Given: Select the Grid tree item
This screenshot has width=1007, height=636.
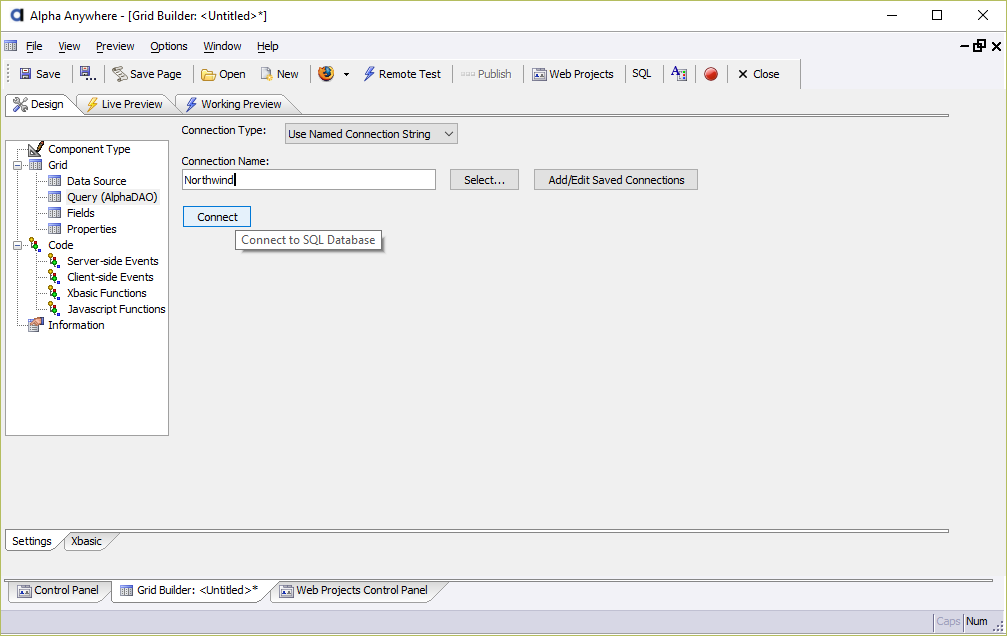Looking at the screenshot, I should (58, 165).
